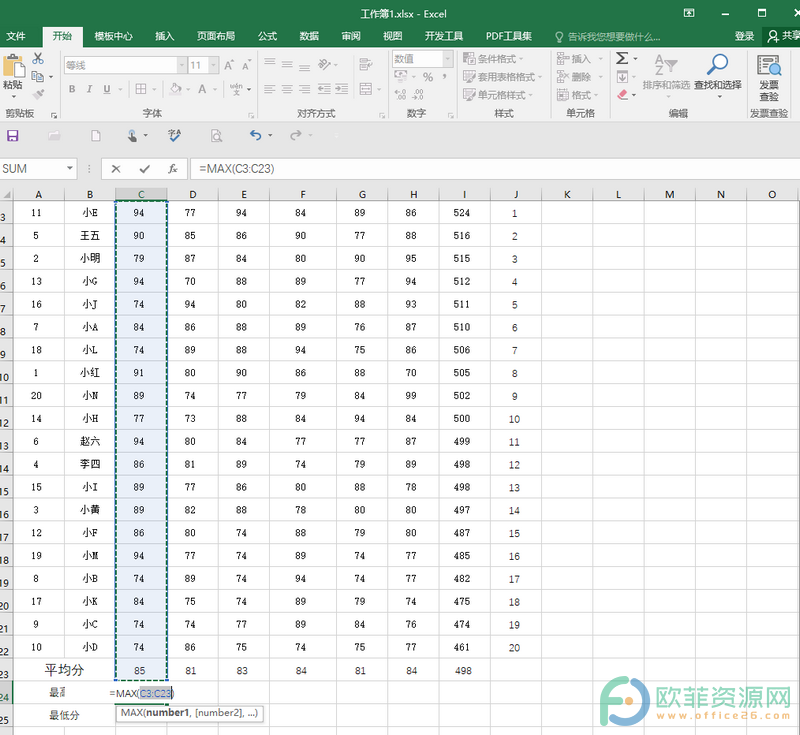Click the Redo arrow icon
Viewport: 800px width, 735px height.
pos(295,135)
